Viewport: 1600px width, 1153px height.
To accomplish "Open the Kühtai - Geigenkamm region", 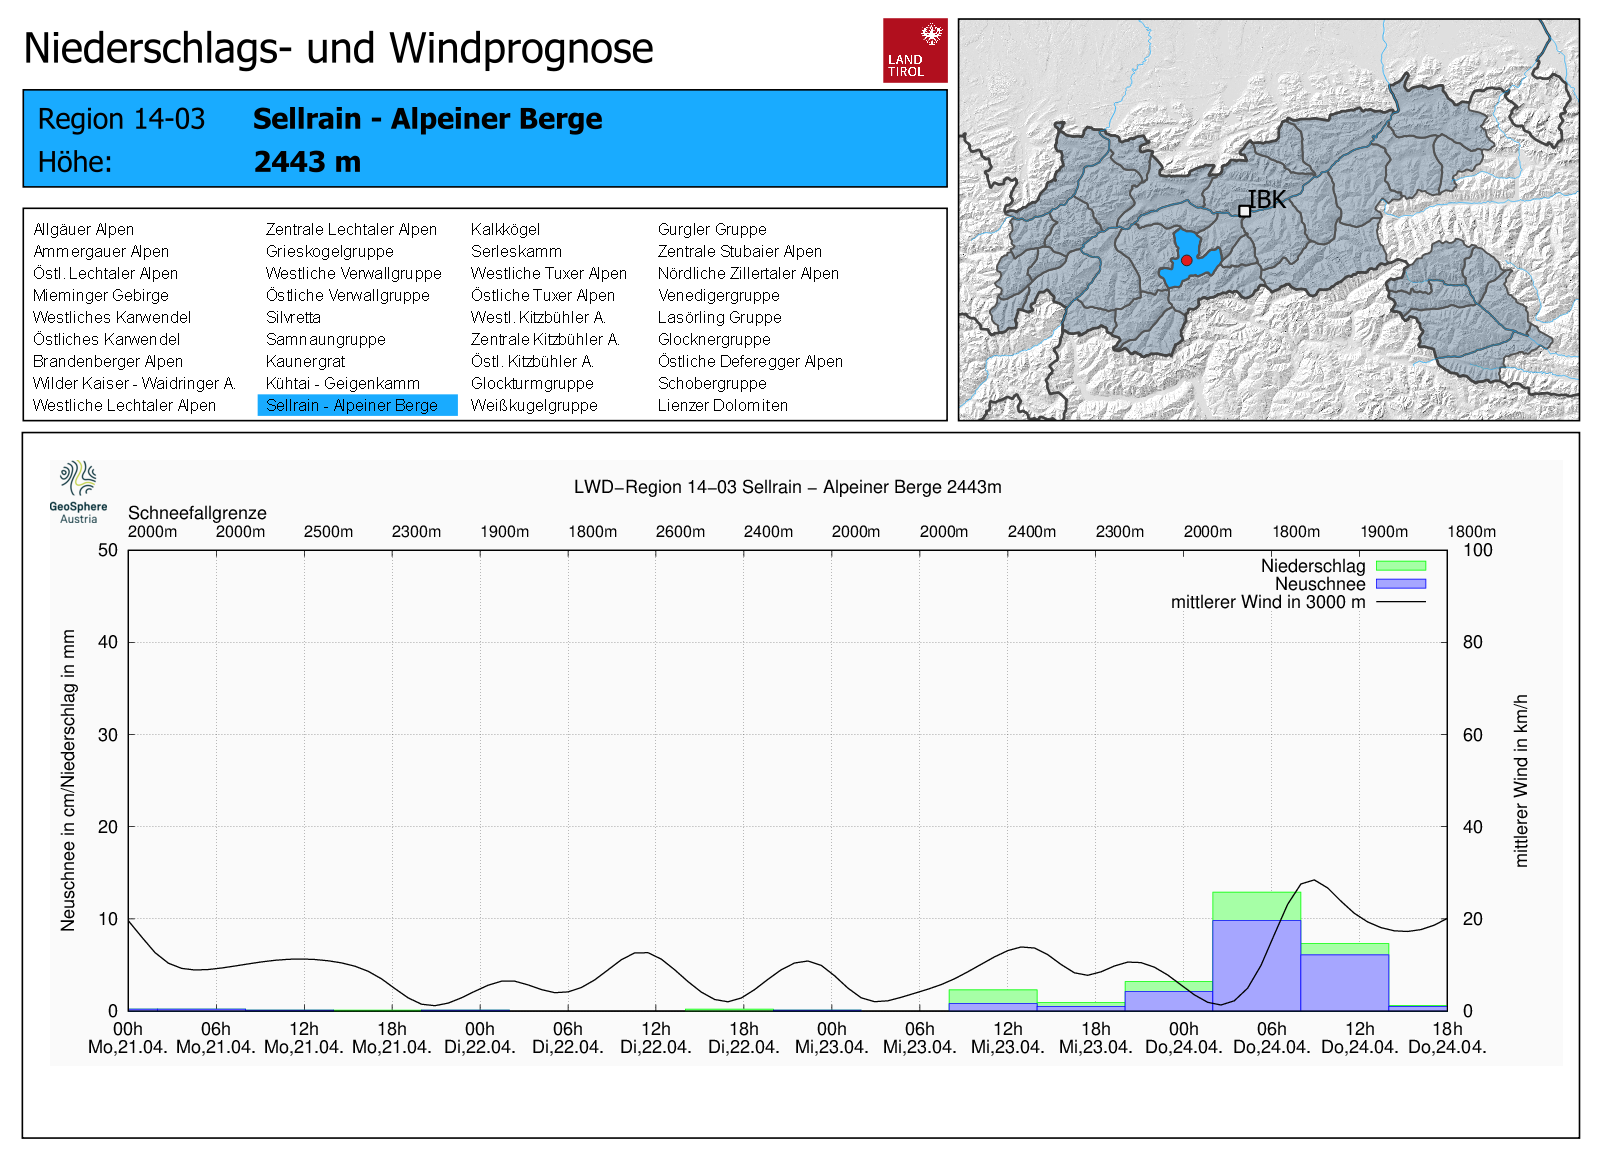I will click(x=342, y=383).
